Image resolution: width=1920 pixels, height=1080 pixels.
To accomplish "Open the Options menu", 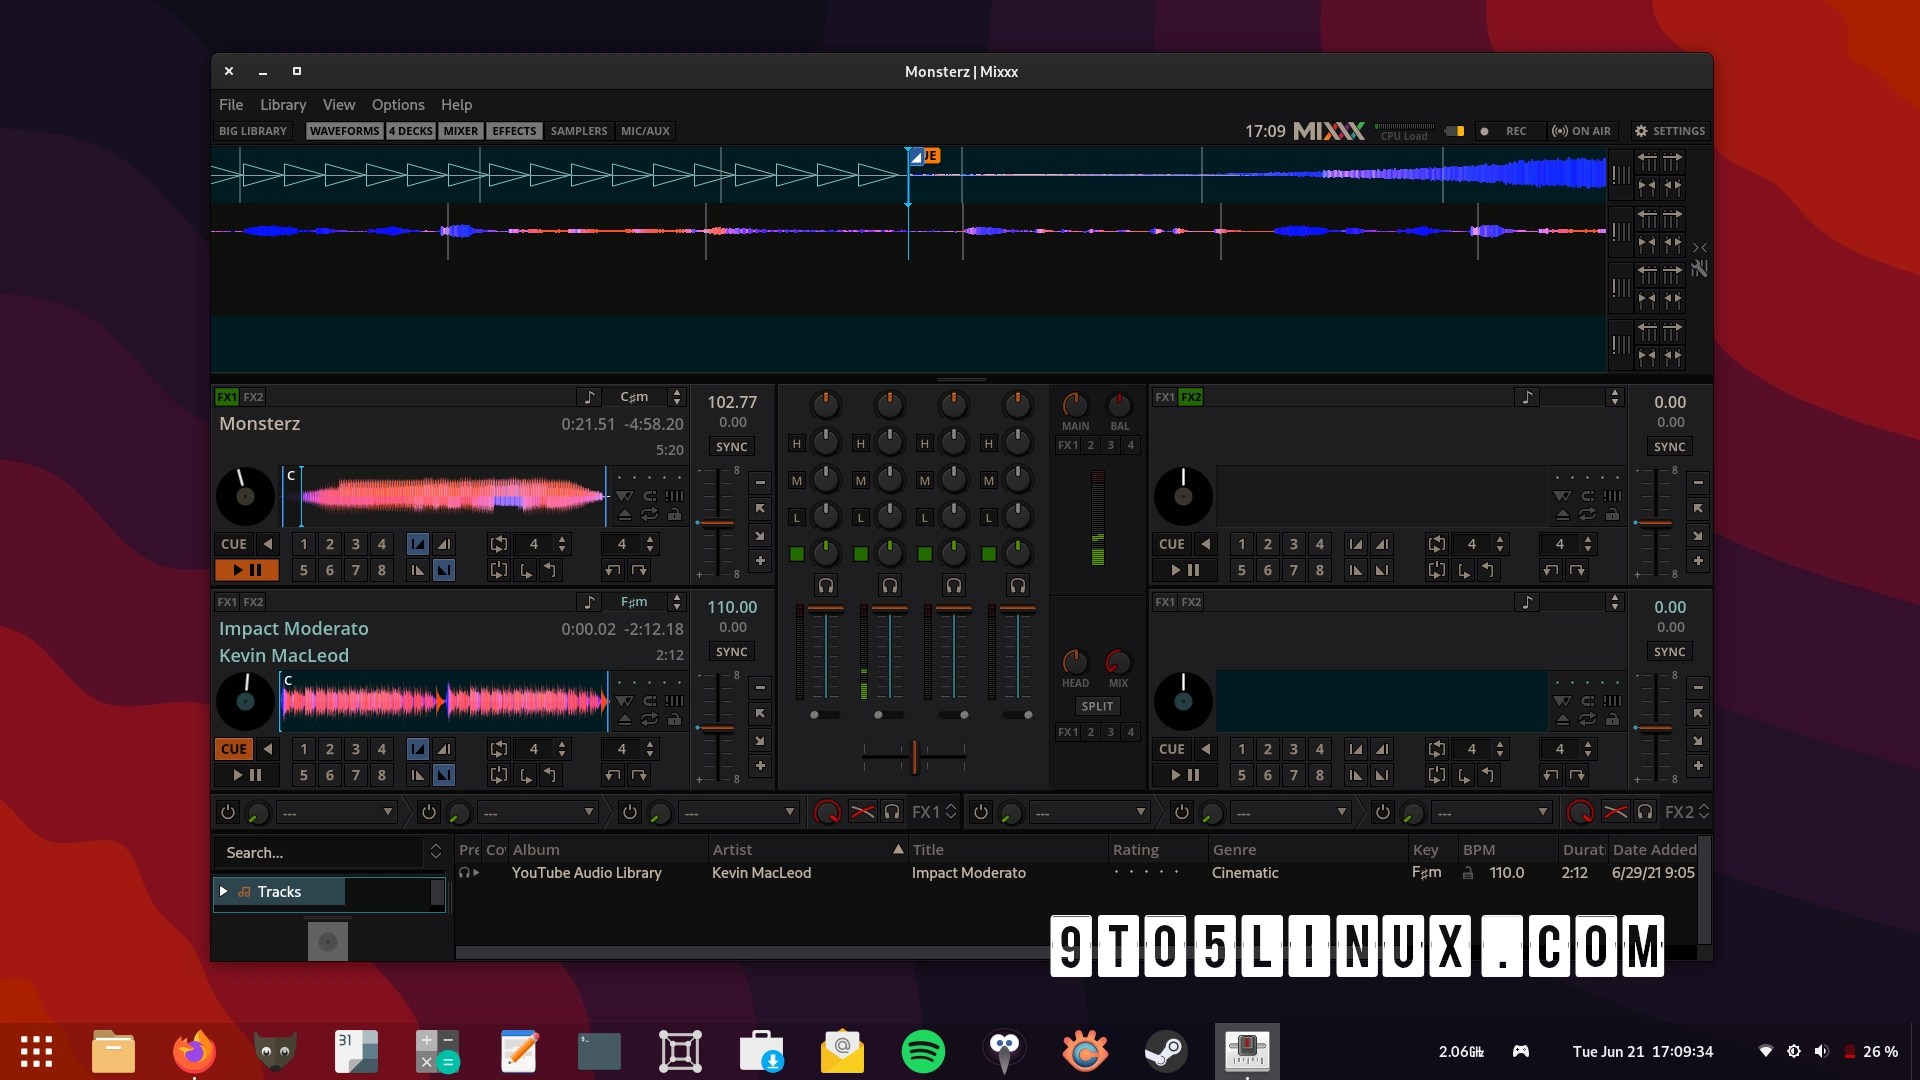I will [397, 104].
